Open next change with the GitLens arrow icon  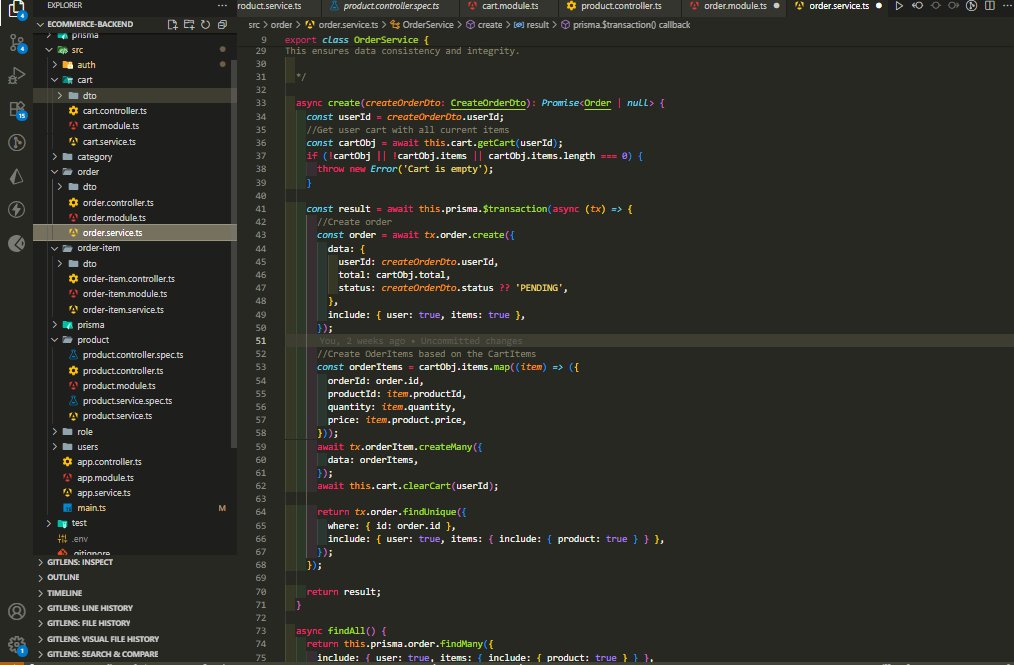953,6
